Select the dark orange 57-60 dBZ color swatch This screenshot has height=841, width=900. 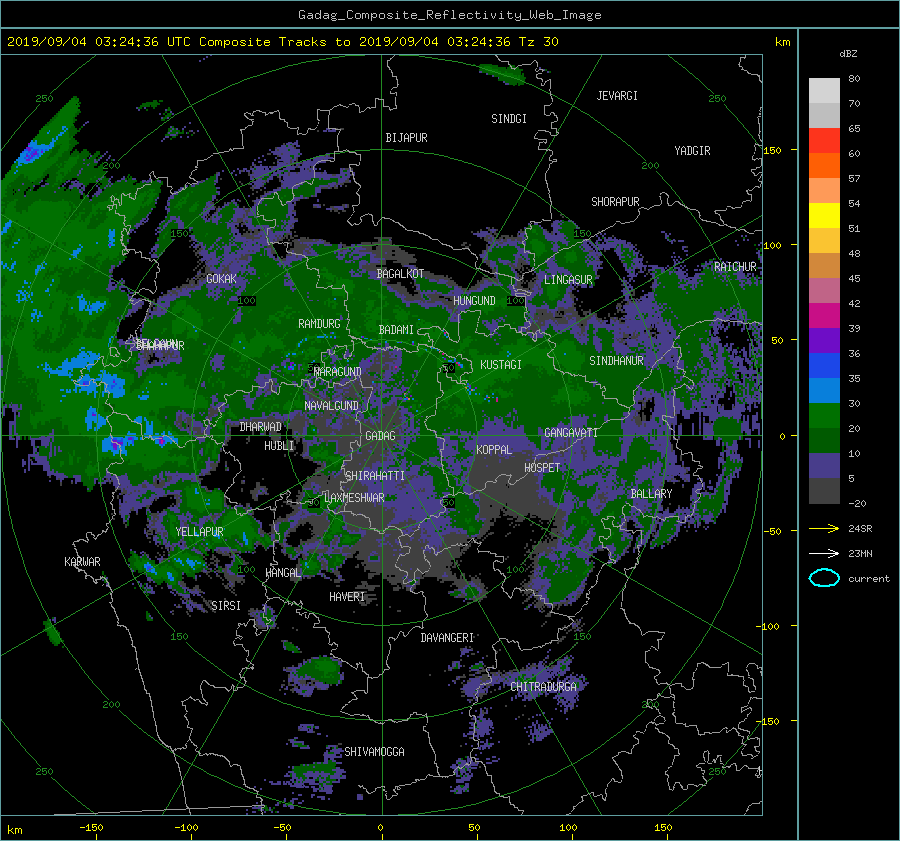[824, 166]
